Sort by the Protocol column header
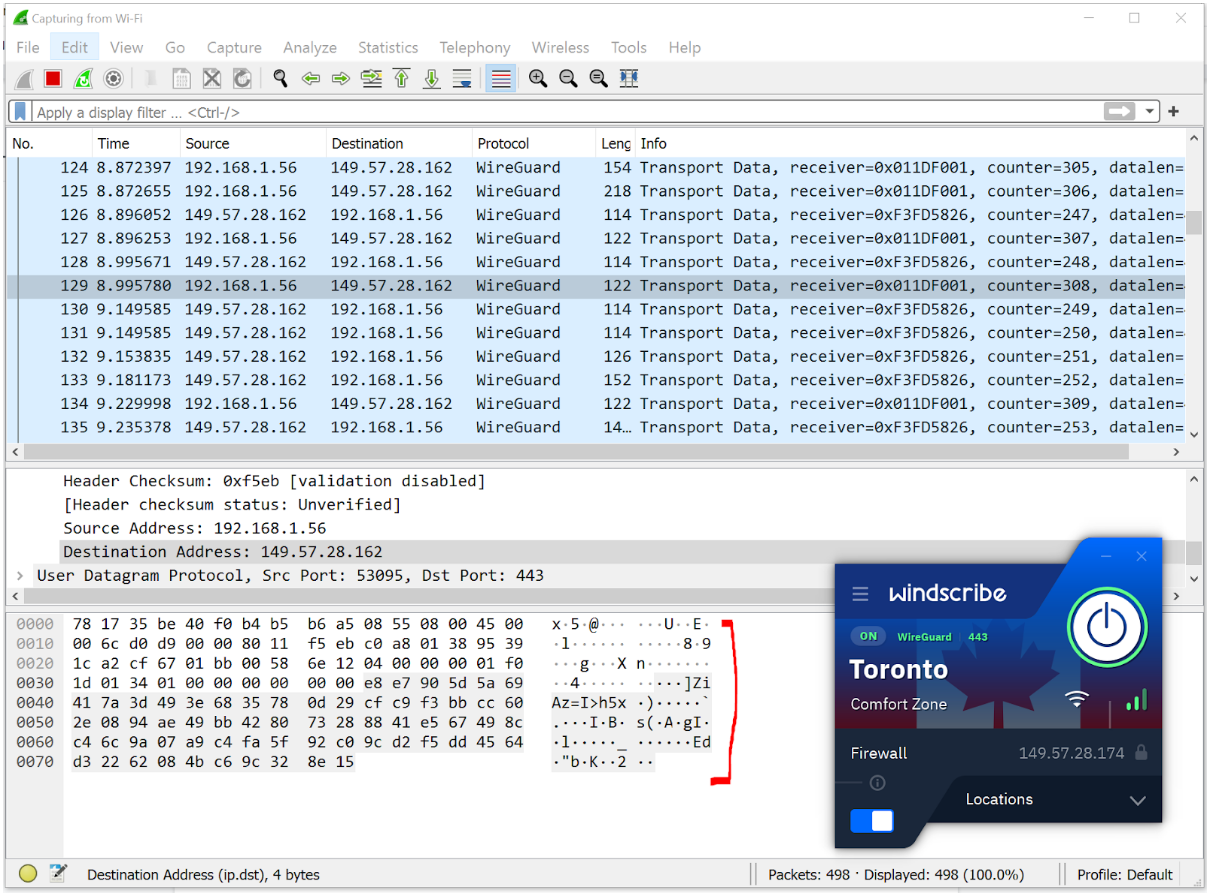 click(x=534, y=143)
